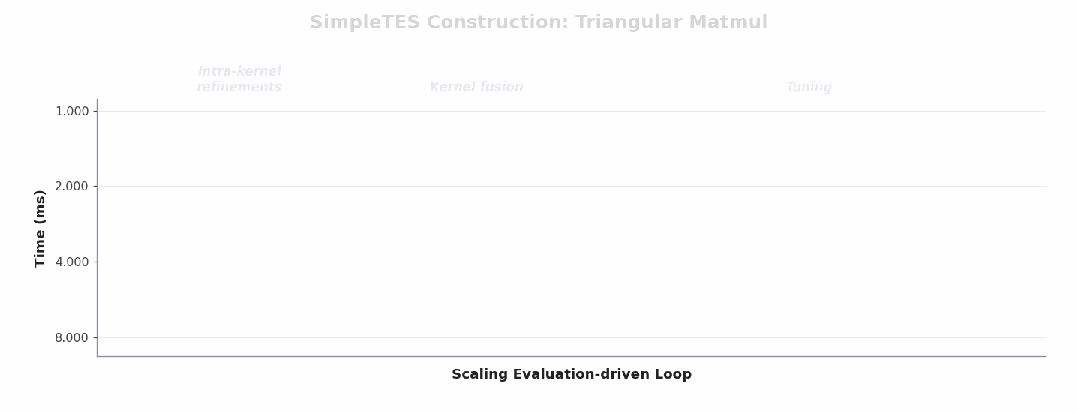Select the 8.000 y-axis tick label
The image size is (1078, 414).
72,338
